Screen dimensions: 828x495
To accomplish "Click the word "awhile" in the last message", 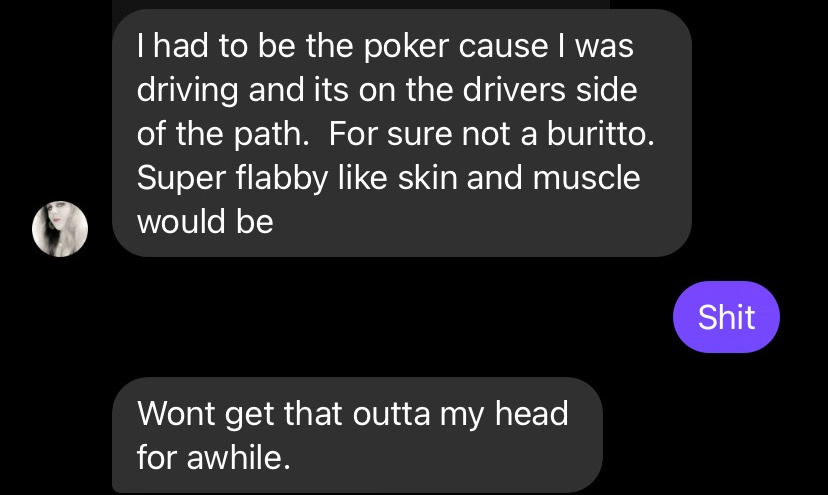I will click(x=239, y=457).
